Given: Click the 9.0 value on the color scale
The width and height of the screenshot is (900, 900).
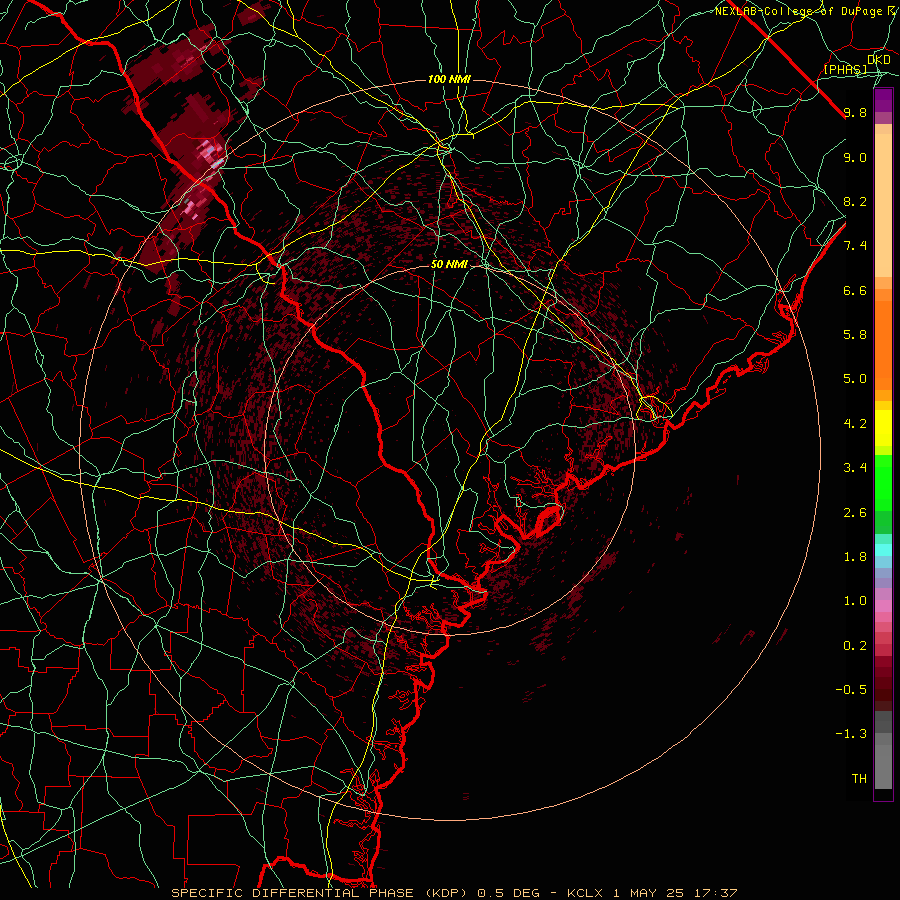Looking at the screenshot, I should pos(855,158).
